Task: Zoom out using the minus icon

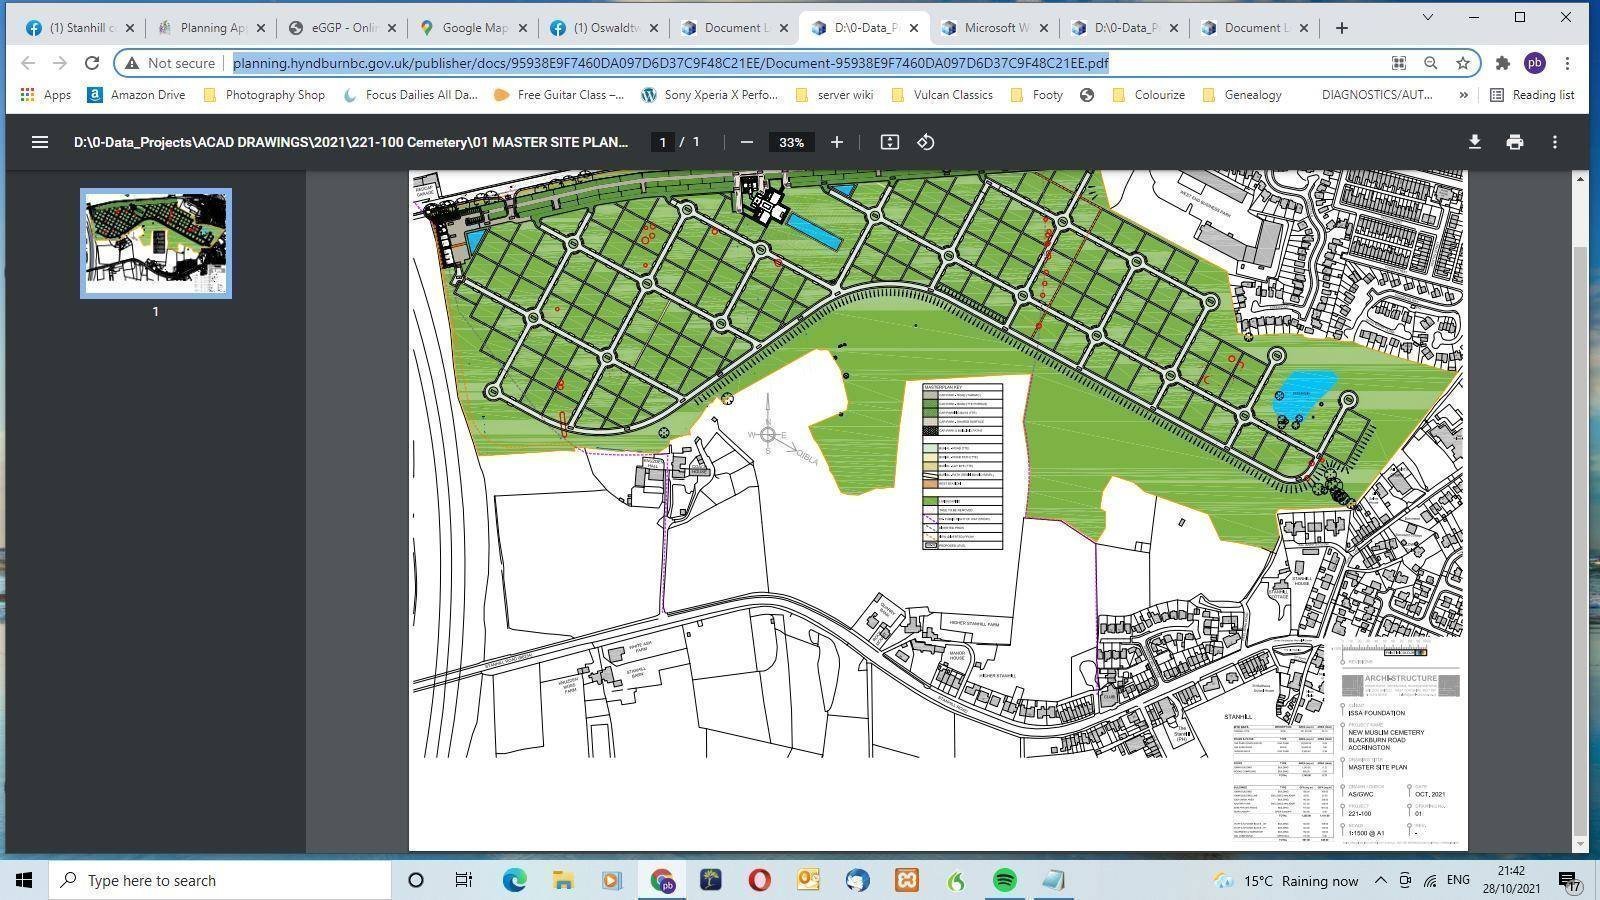Action: click(746, 142)
